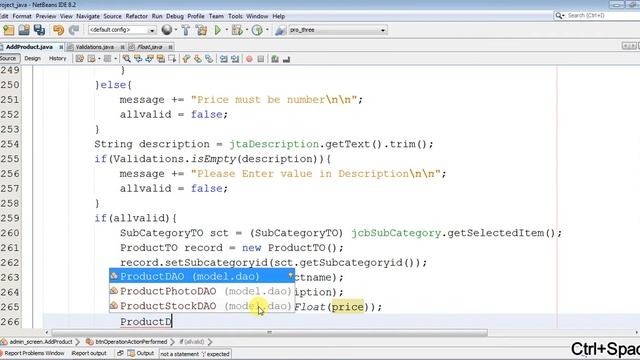Image resolution: width=640 pixels, height=360 pixels.
Task: Close the Validations.java tab
Action: (122, 47)
